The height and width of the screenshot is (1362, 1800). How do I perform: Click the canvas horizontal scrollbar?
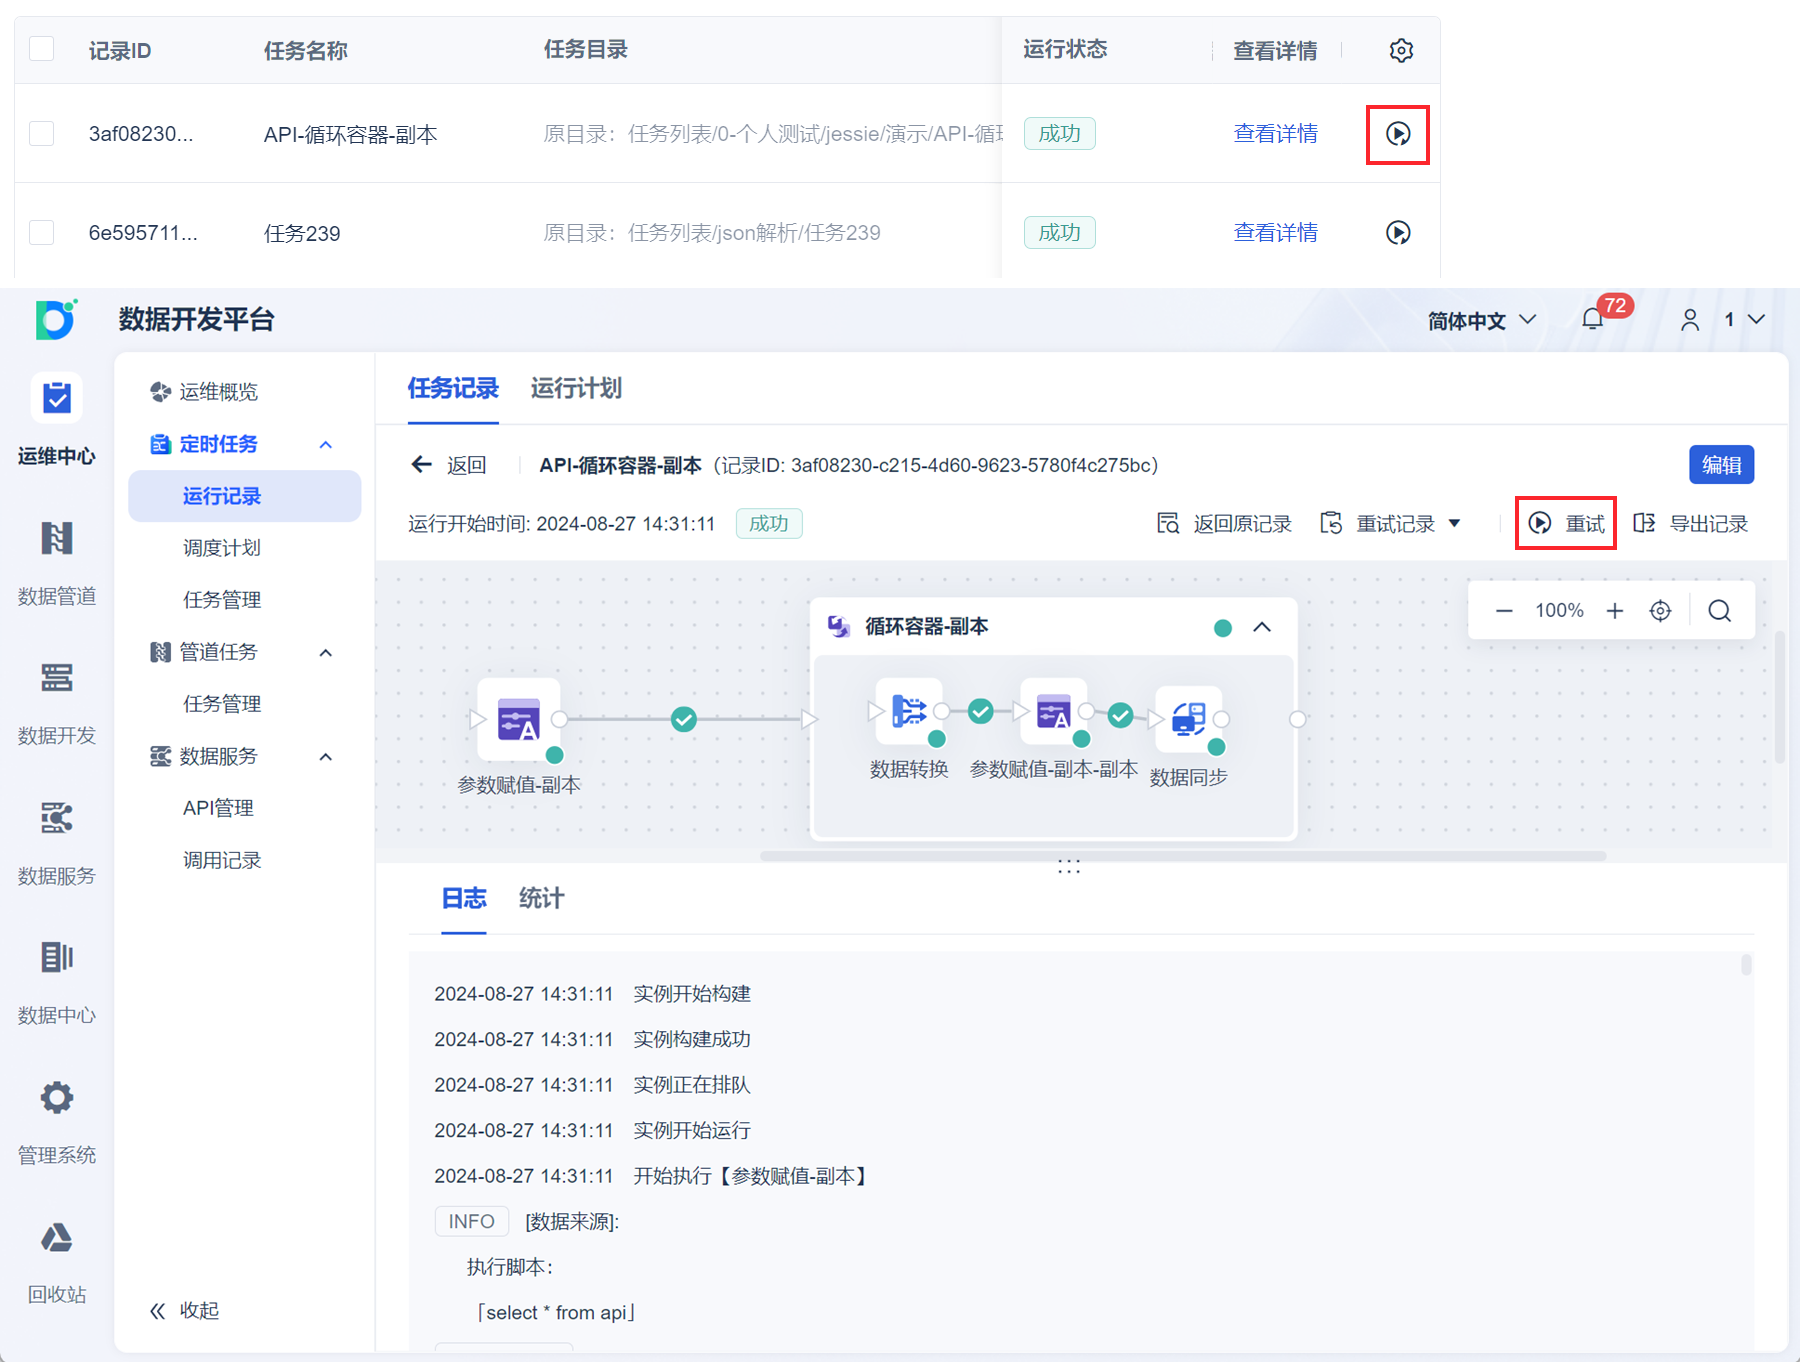click(x=1183, y=856)
